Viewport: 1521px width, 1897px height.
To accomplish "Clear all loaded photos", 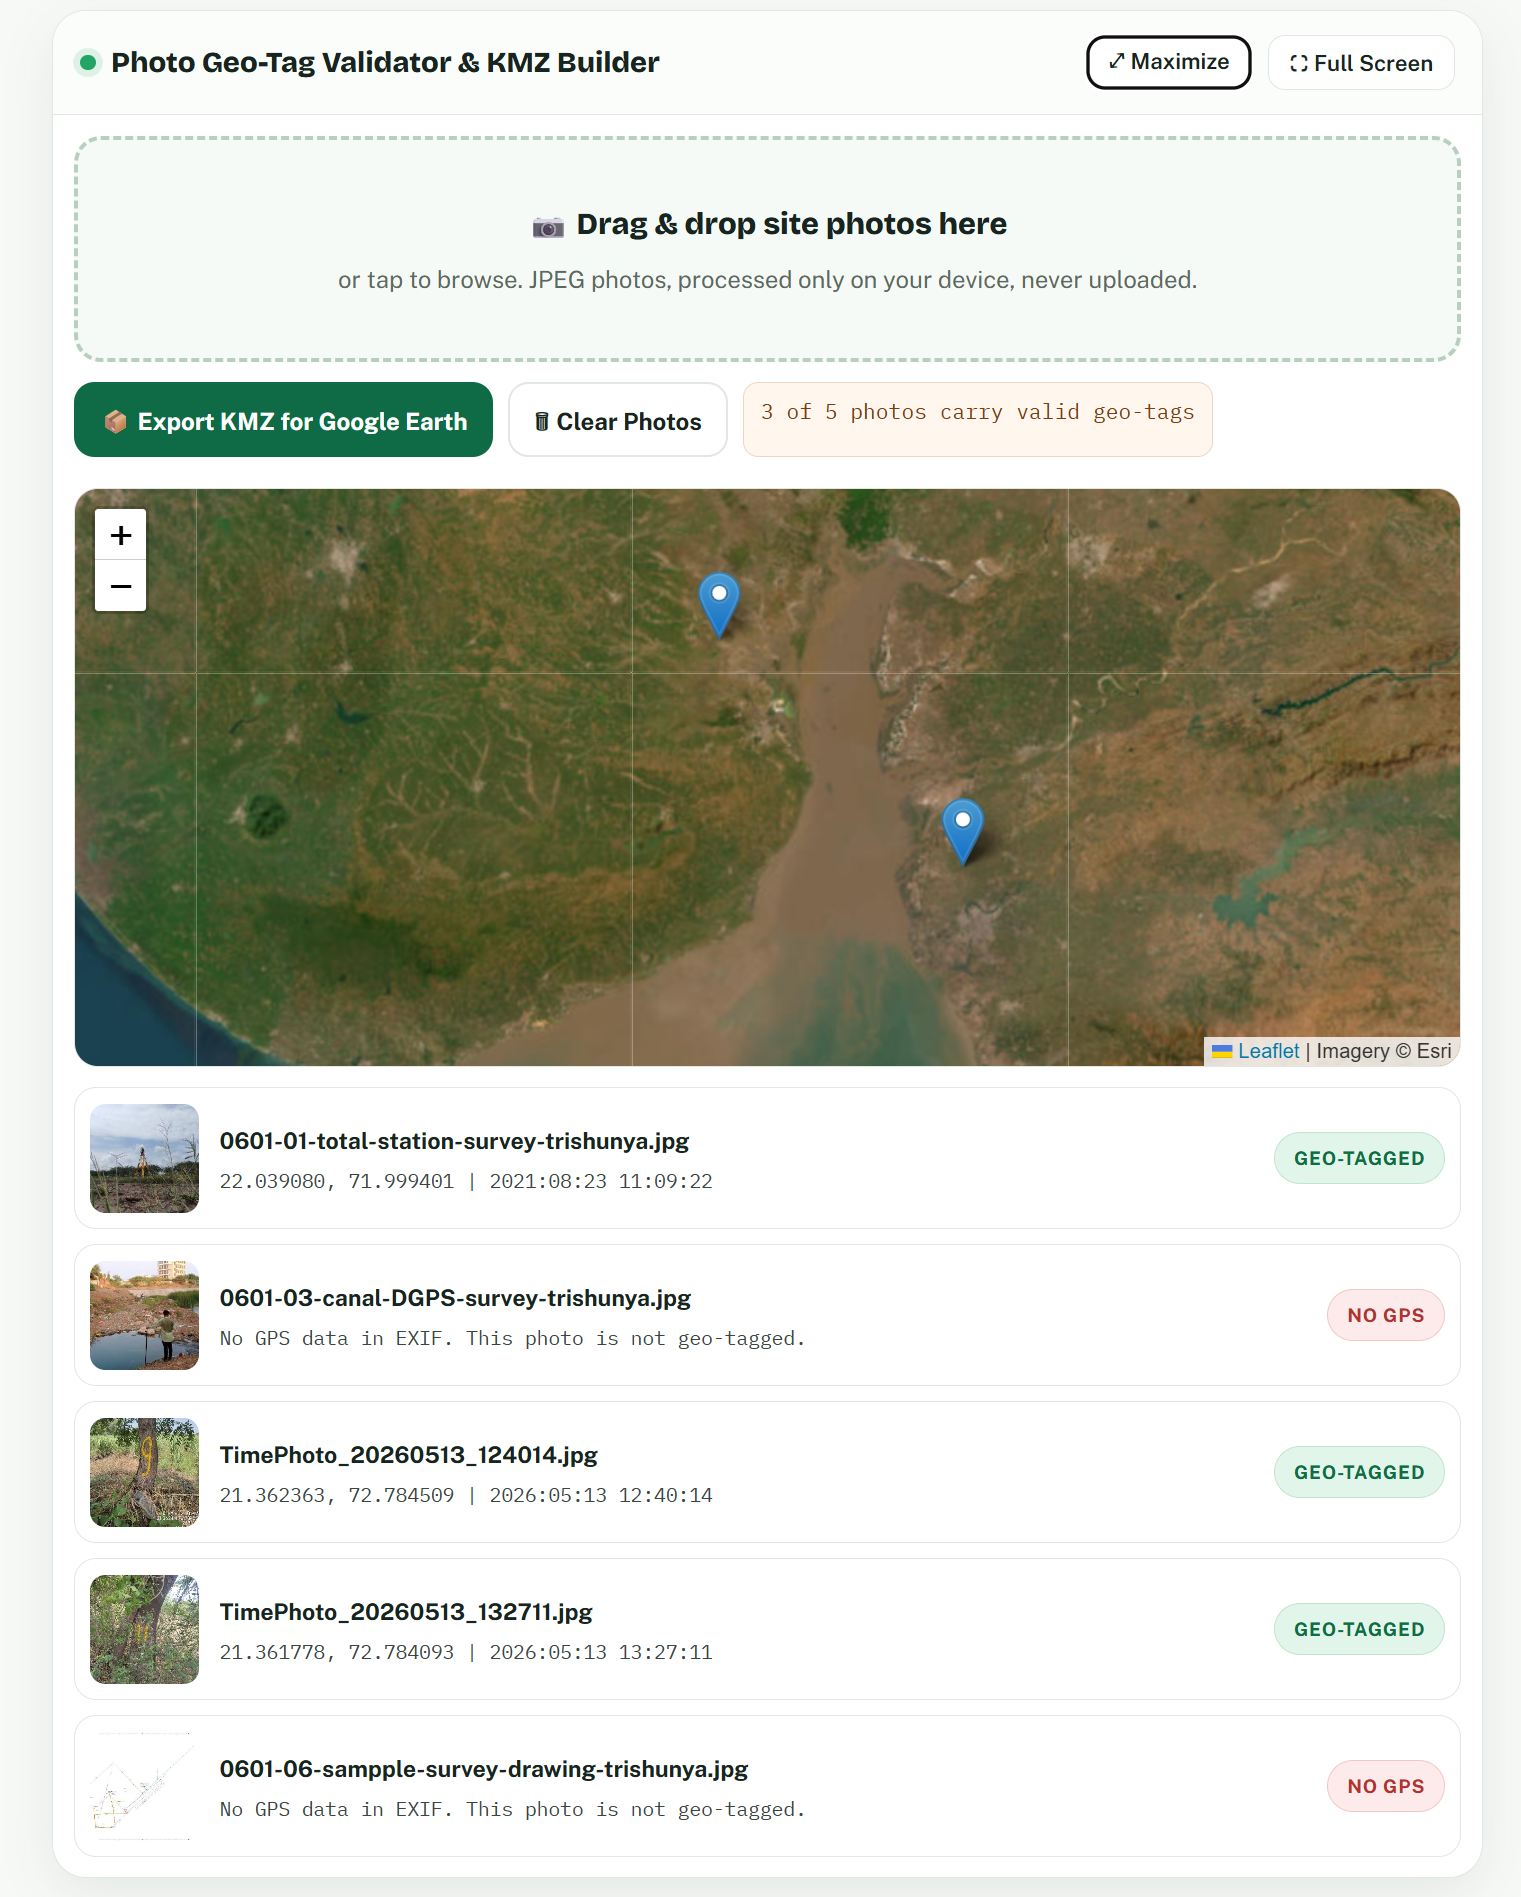I will point(618,420).
